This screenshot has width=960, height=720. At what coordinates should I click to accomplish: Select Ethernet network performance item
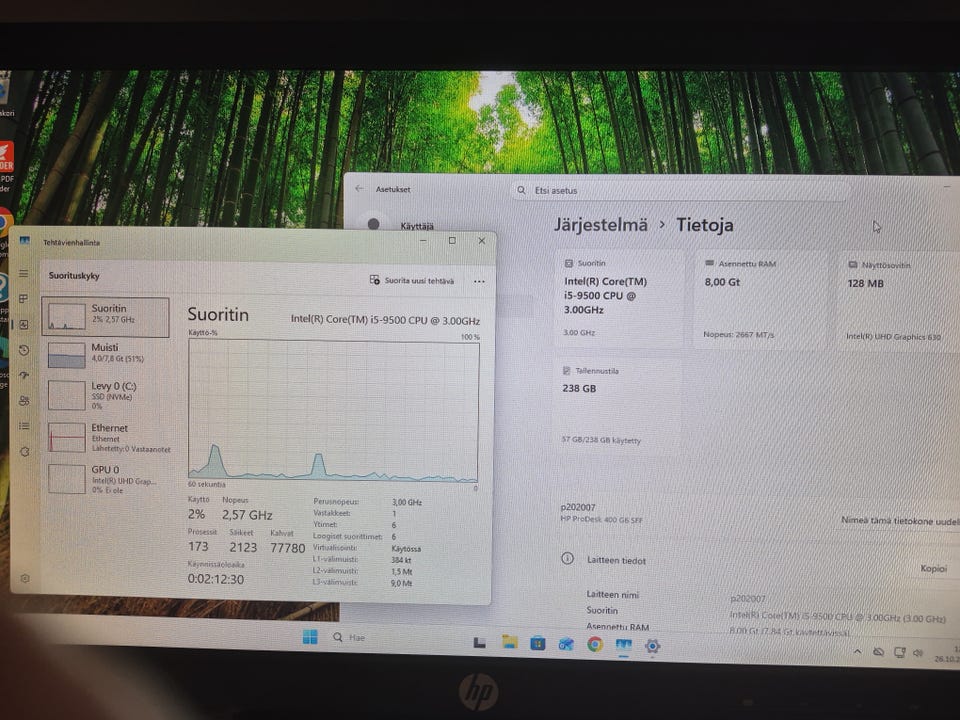[x=107, y=437]
